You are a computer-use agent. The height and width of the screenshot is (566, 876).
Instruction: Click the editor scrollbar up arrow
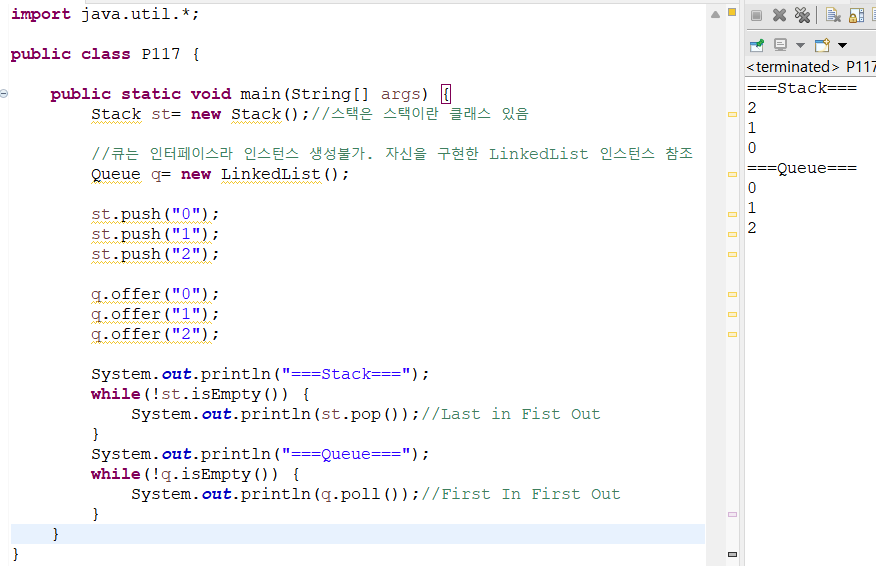[x=715, y=15]
